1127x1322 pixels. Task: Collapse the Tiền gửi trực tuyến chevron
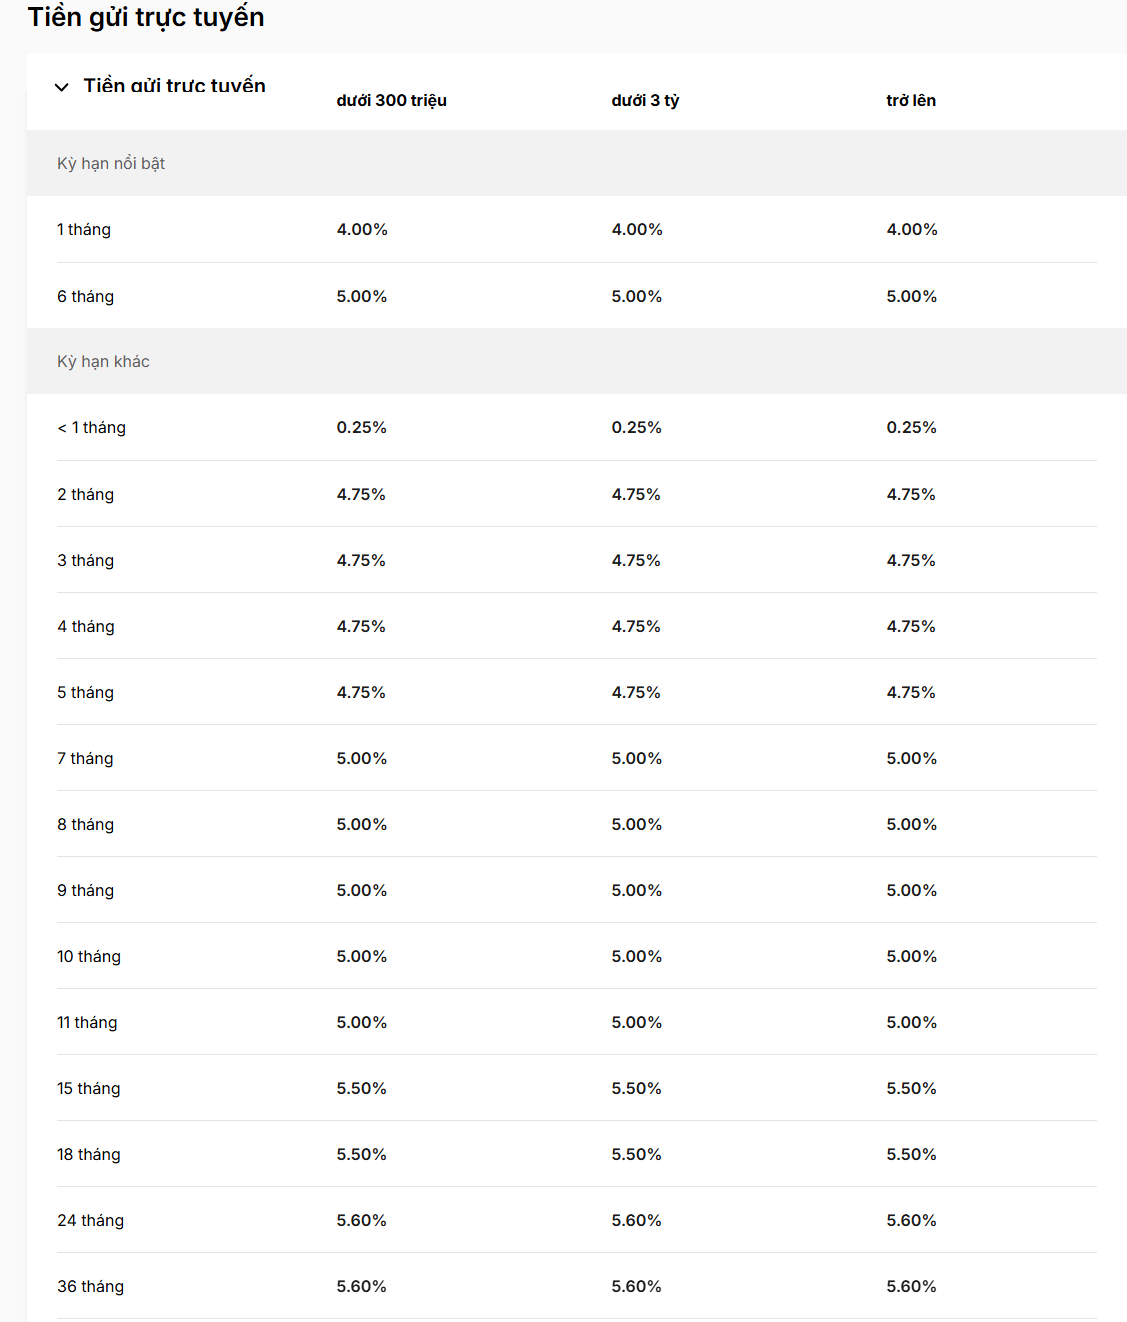click(62, 87)
